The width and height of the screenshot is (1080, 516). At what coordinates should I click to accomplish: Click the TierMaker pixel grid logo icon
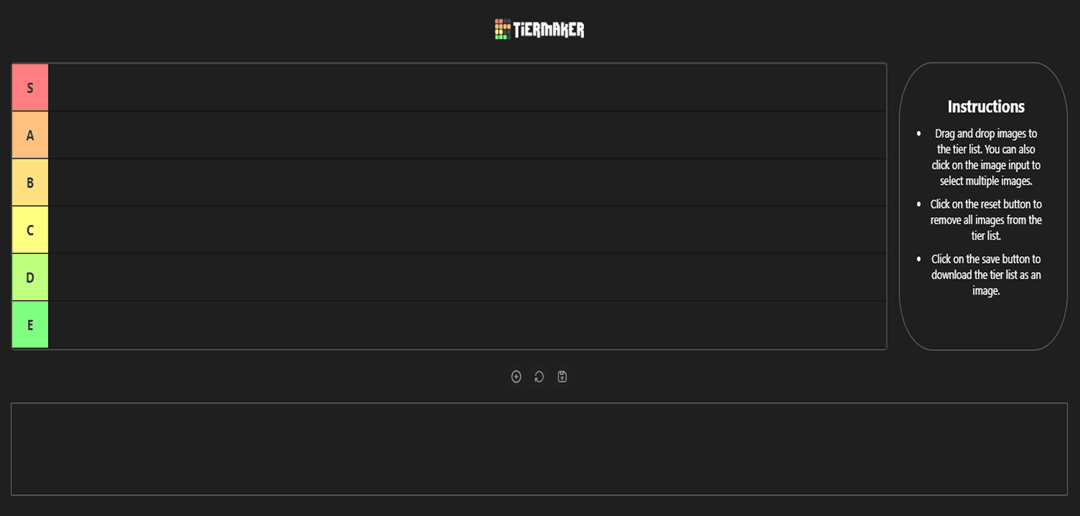tap(503, 29)
